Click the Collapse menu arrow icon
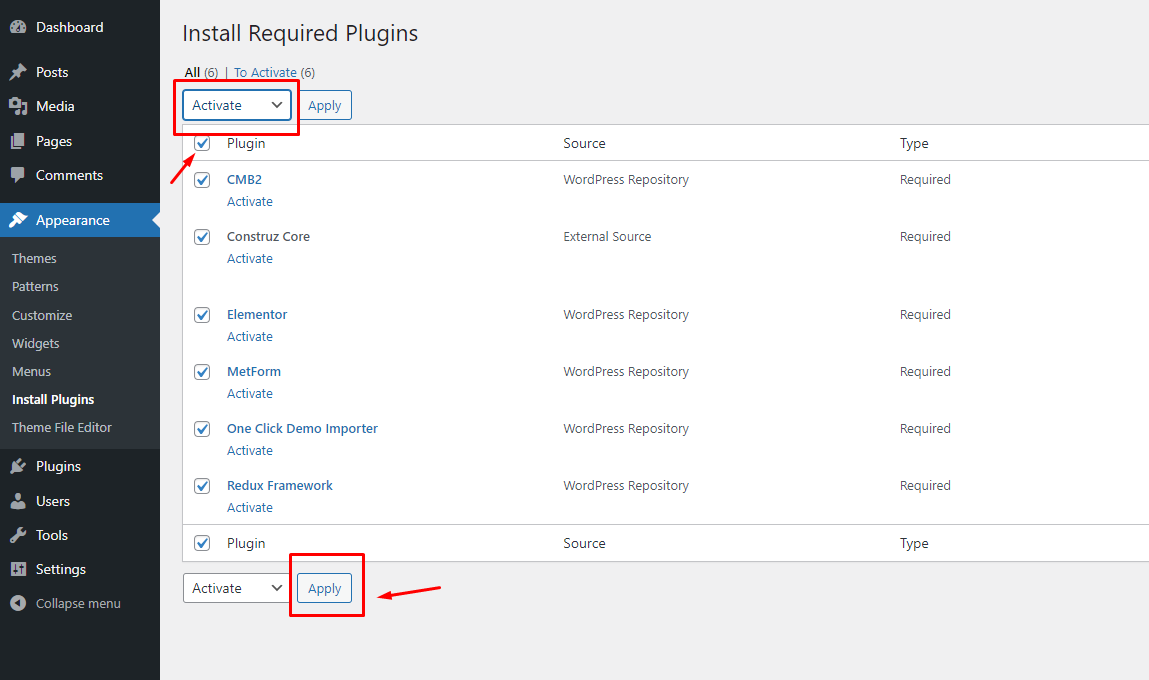The height and width of the screenshot is (680, 1149). tap(18, 603)
